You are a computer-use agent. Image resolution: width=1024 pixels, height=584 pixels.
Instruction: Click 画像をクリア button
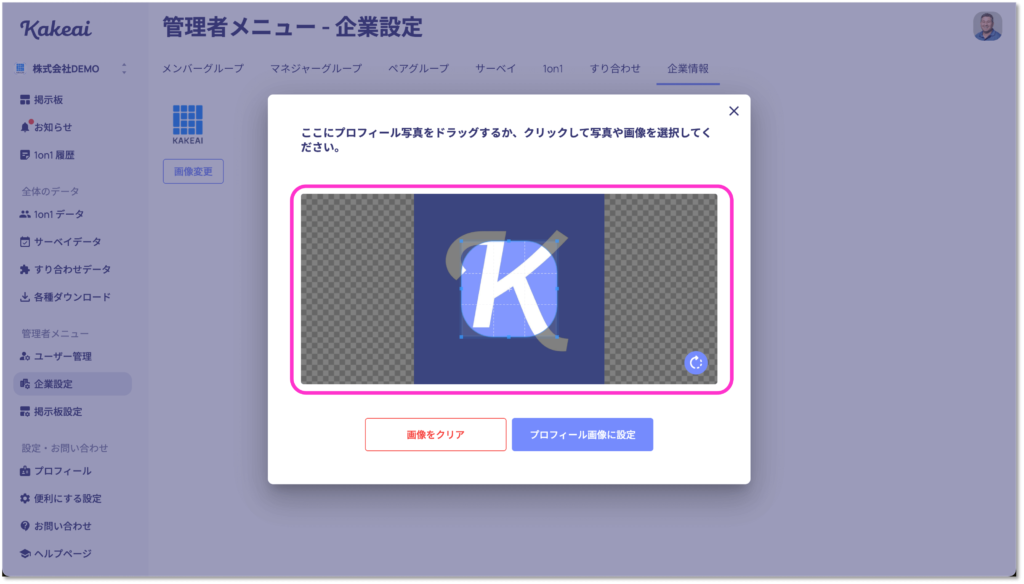tap(436, 434)
